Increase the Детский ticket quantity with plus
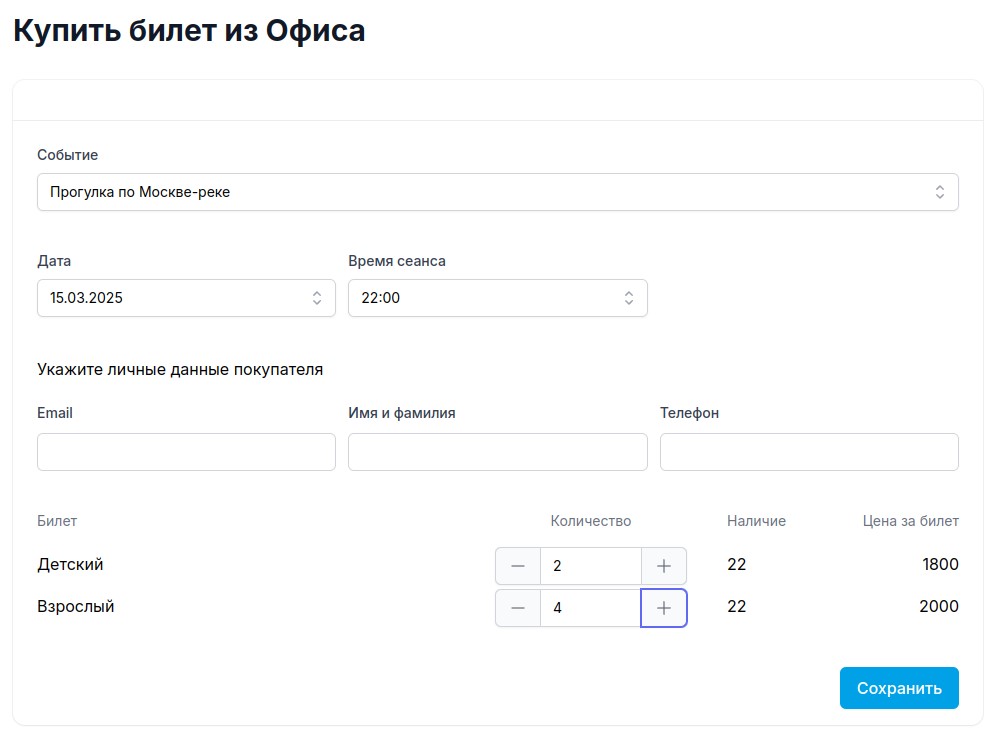995x736 pixels. coord(663,565)
